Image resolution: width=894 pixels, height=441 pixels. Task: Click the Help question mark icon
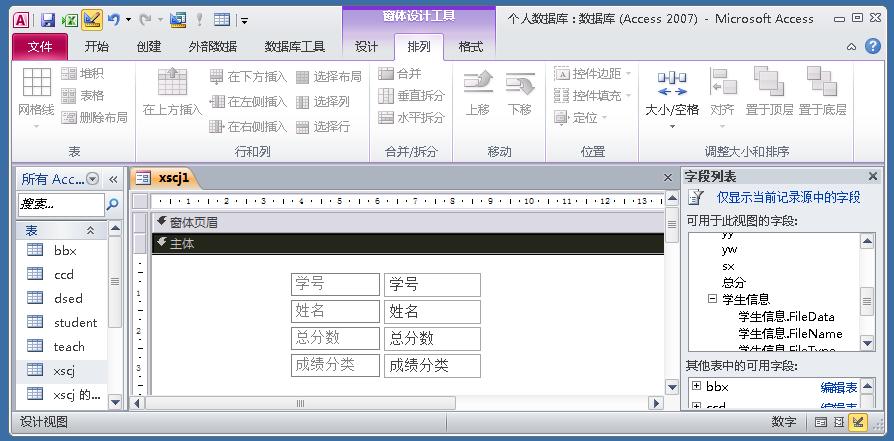873,46
